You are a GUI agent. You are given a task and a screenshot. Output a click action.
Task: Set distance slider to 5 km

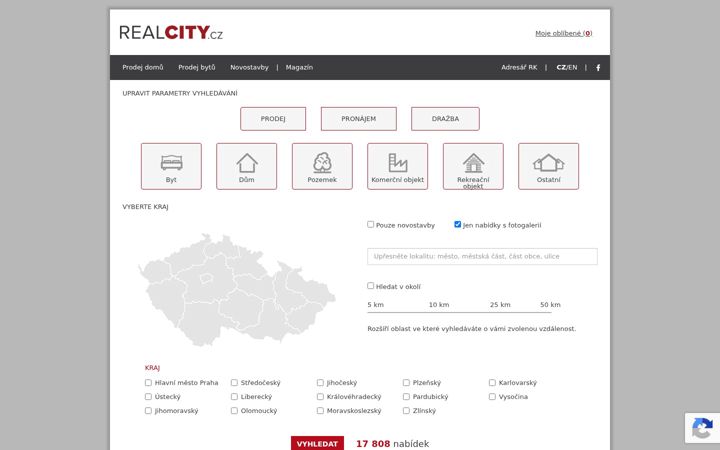tap(376, 305)
